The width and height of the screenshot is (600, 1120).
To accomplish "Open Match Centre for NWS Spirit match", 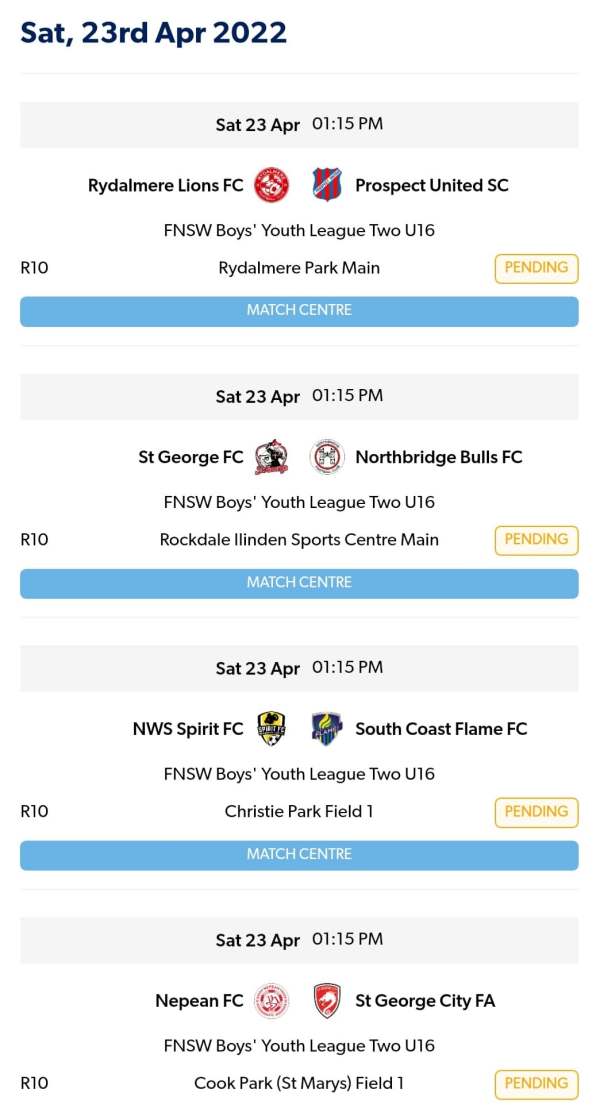I will pyautogui.click(x=299, y=855).
